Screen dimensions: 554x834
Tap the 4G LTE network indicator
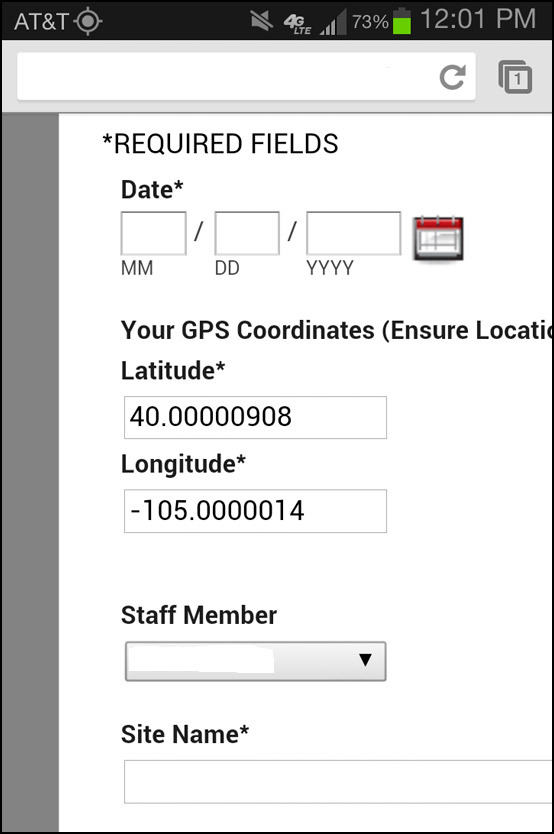pyautogui.click(x=298, y=23)
